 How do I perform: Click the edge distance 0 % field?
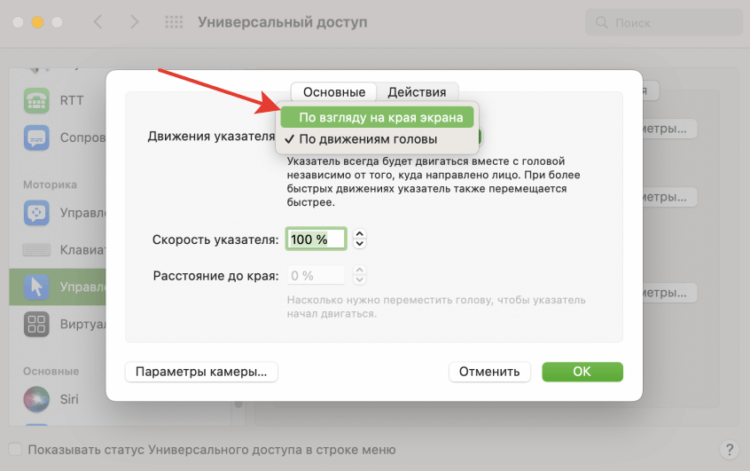pos(316,275)
